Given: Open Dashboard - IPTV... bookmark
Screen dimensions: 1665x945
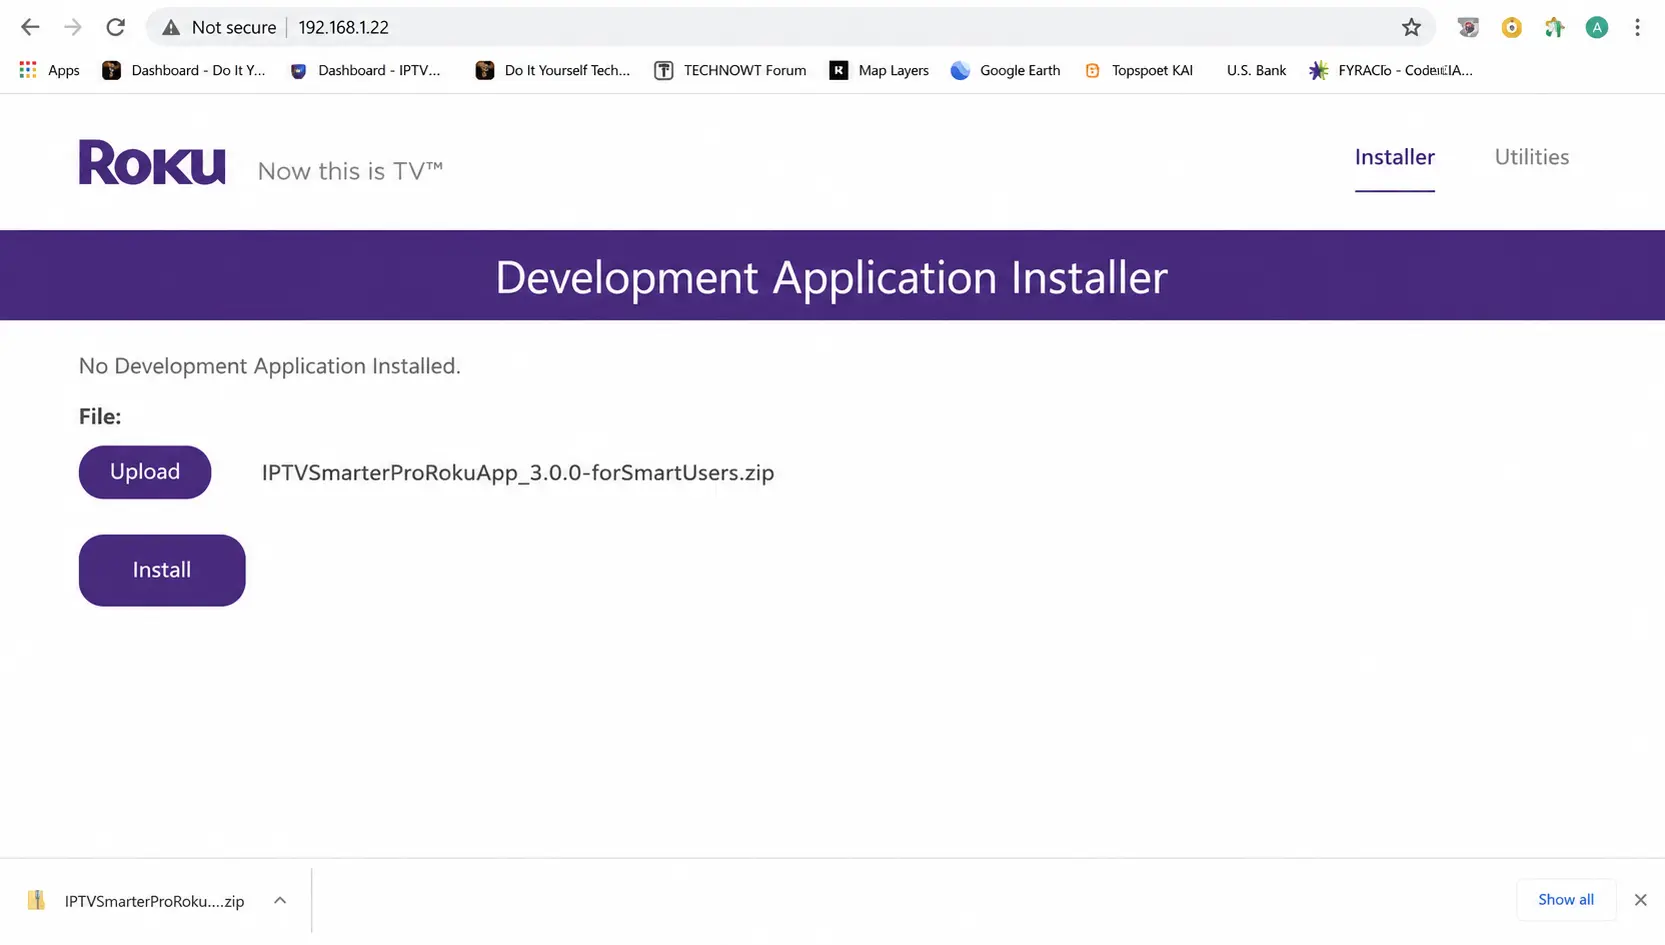Looking at the screenshot, I should [x=365, y=70].
